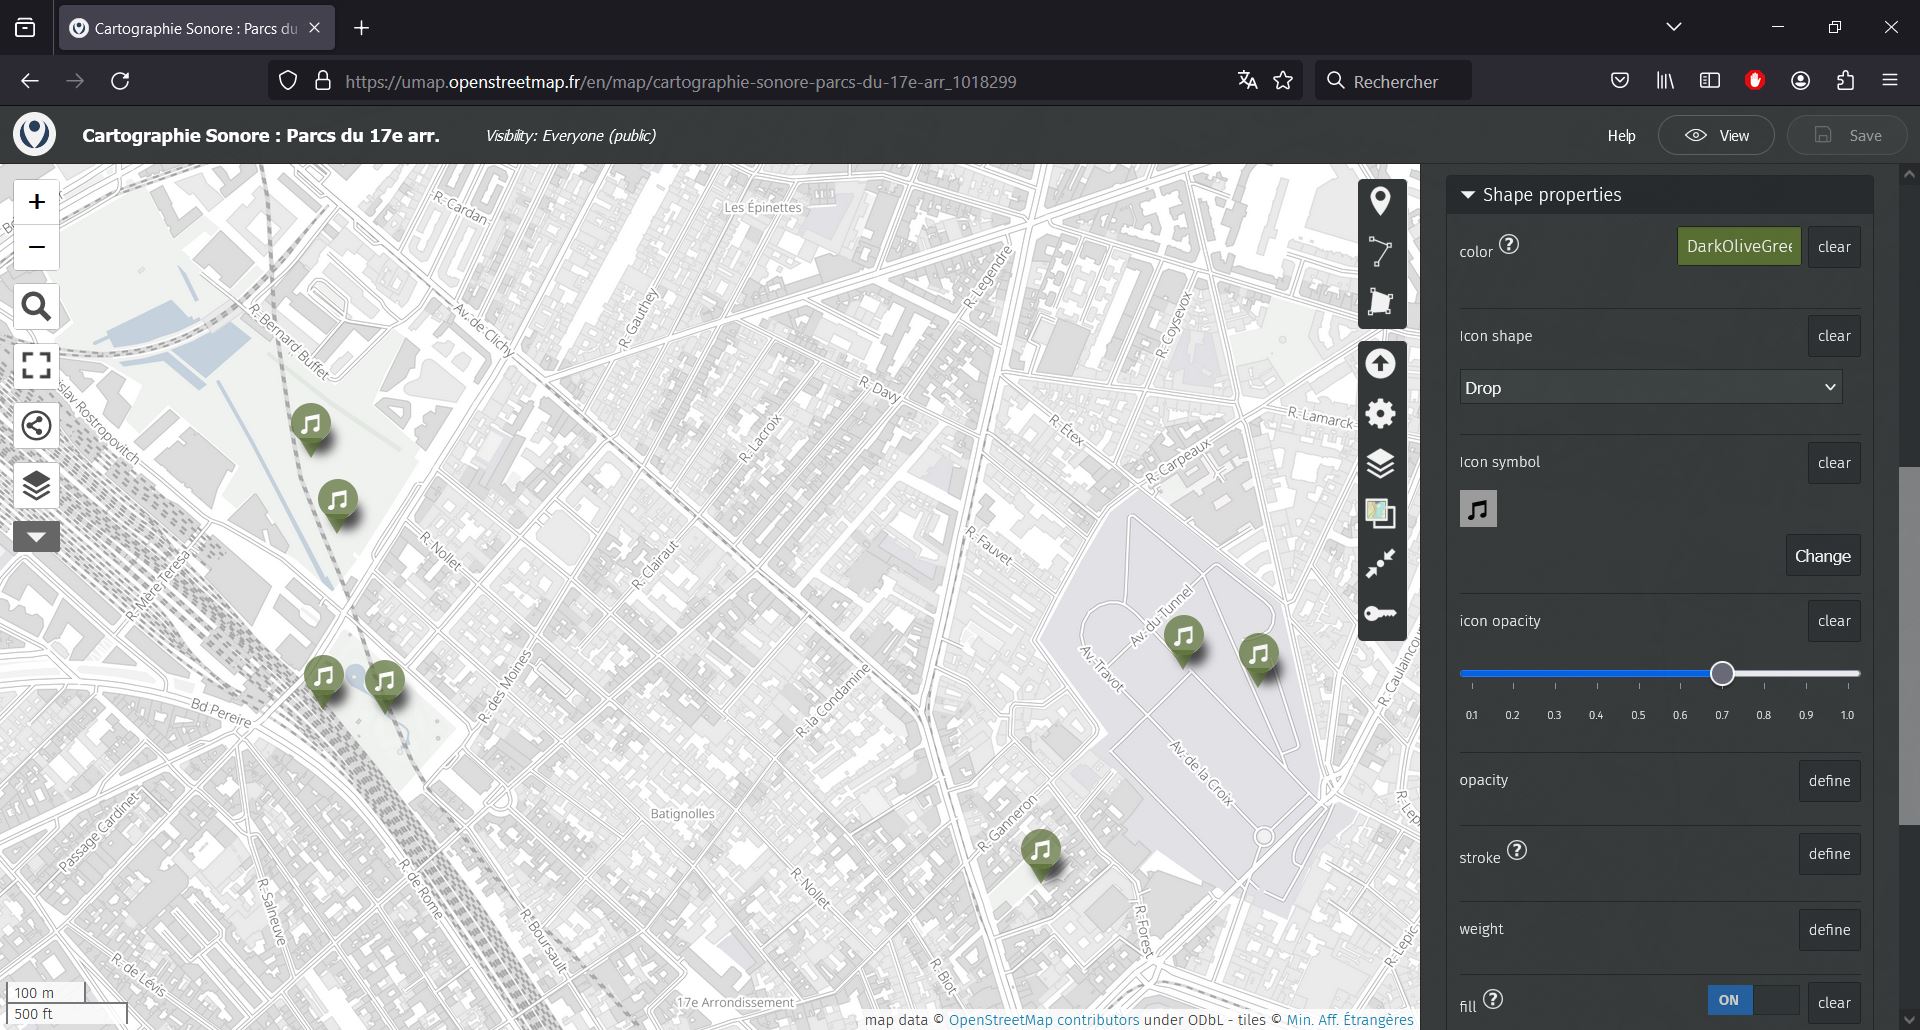Click the side panel vertical scrollbar
The height and width of the screenshot is (1030, 1920).
coord(1908,646)
